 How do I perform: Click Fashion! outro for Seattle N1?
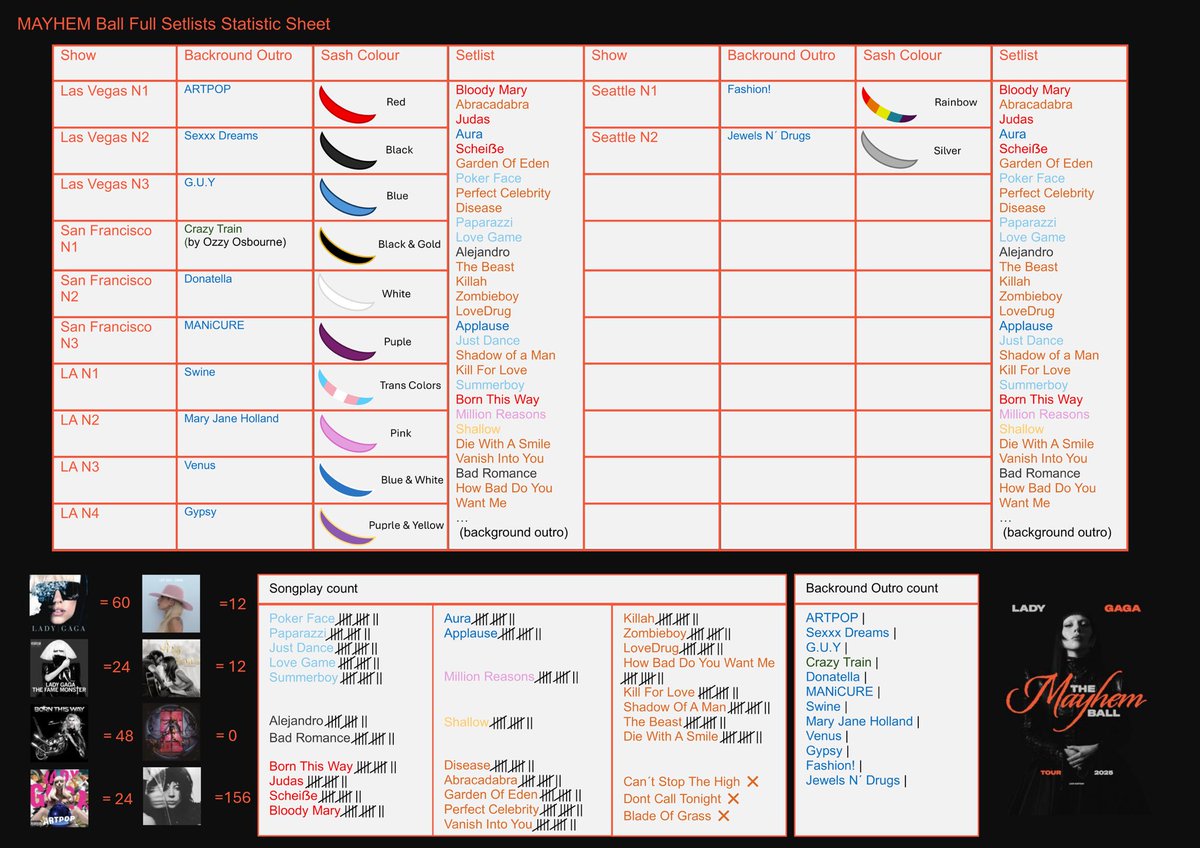click(749, 89)
